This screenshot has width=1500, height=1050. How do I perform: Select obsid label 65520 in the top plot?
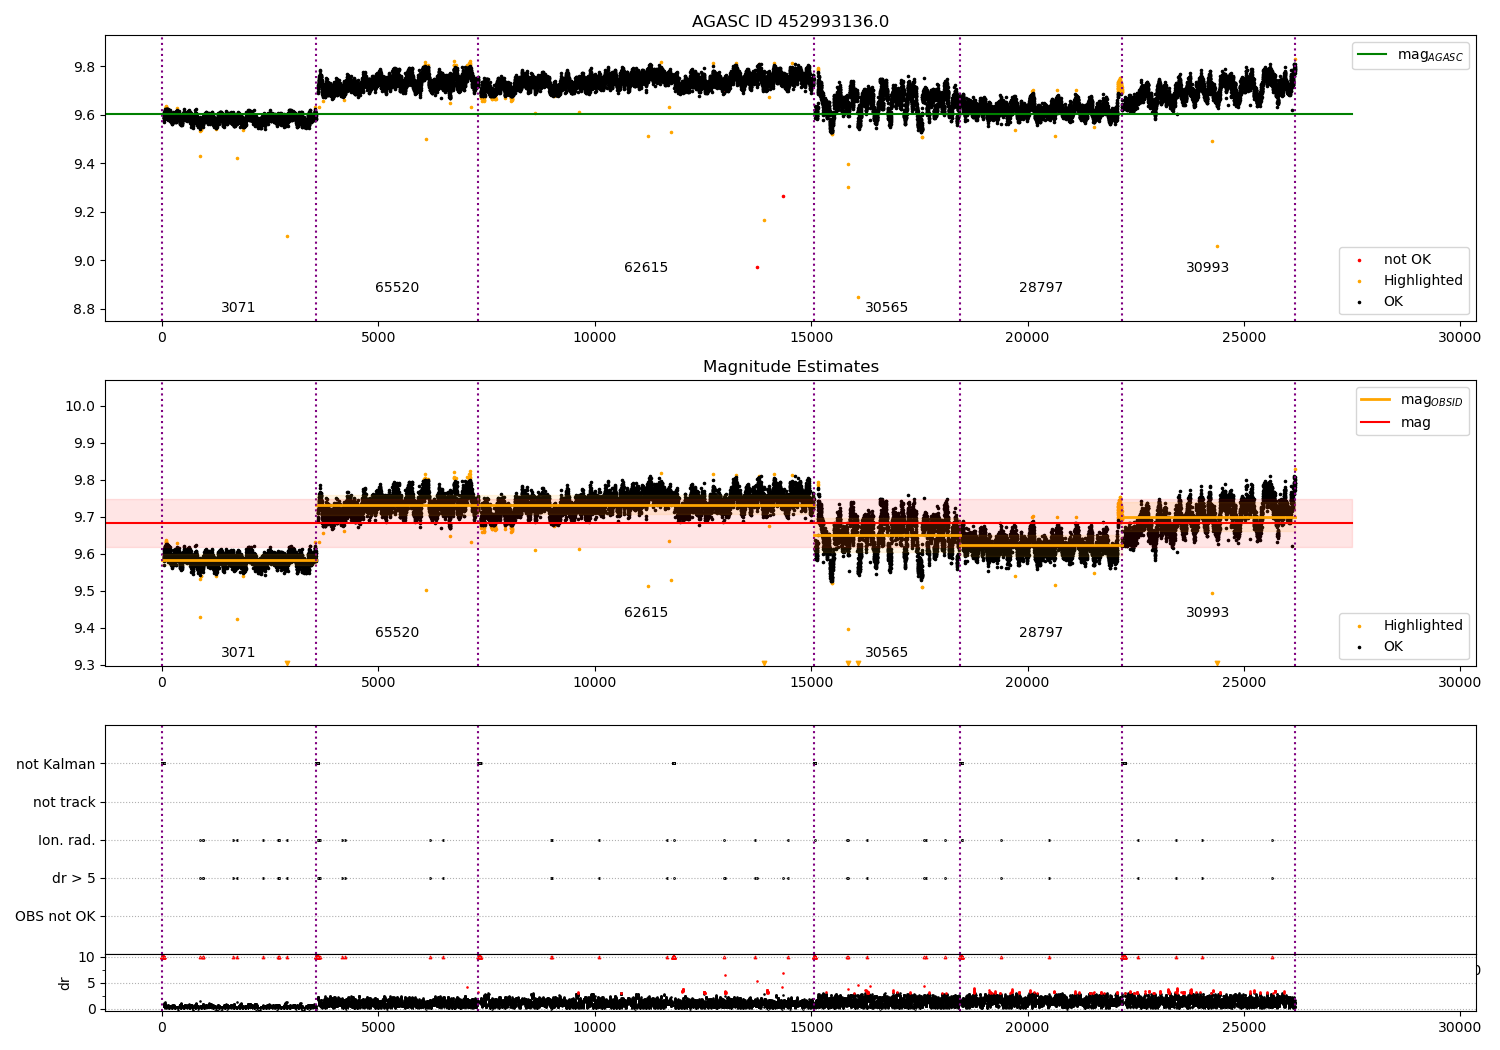coord(397,288)
